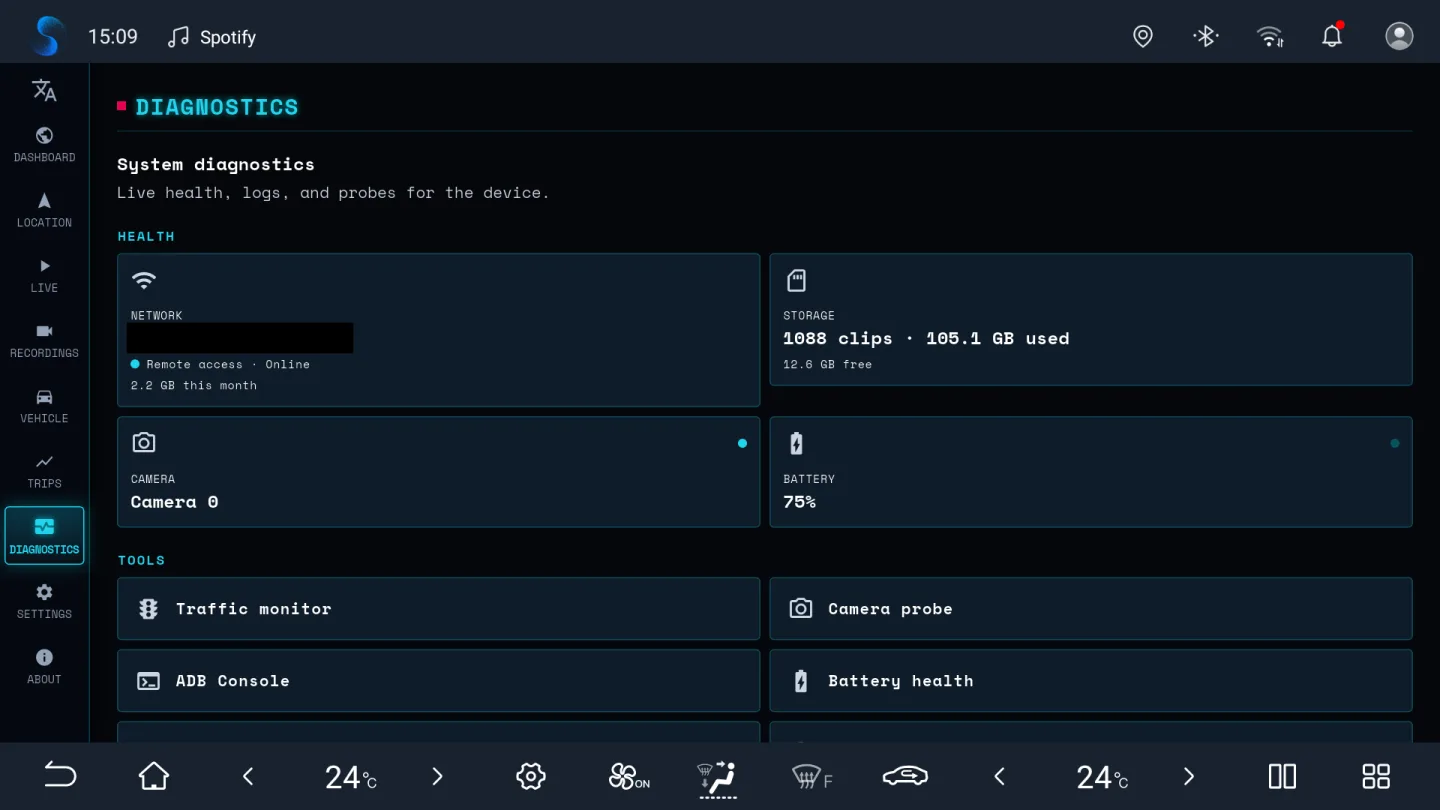Open the ADB Console tool
This screenshot has width=1440, height=810.
point(438,681)
